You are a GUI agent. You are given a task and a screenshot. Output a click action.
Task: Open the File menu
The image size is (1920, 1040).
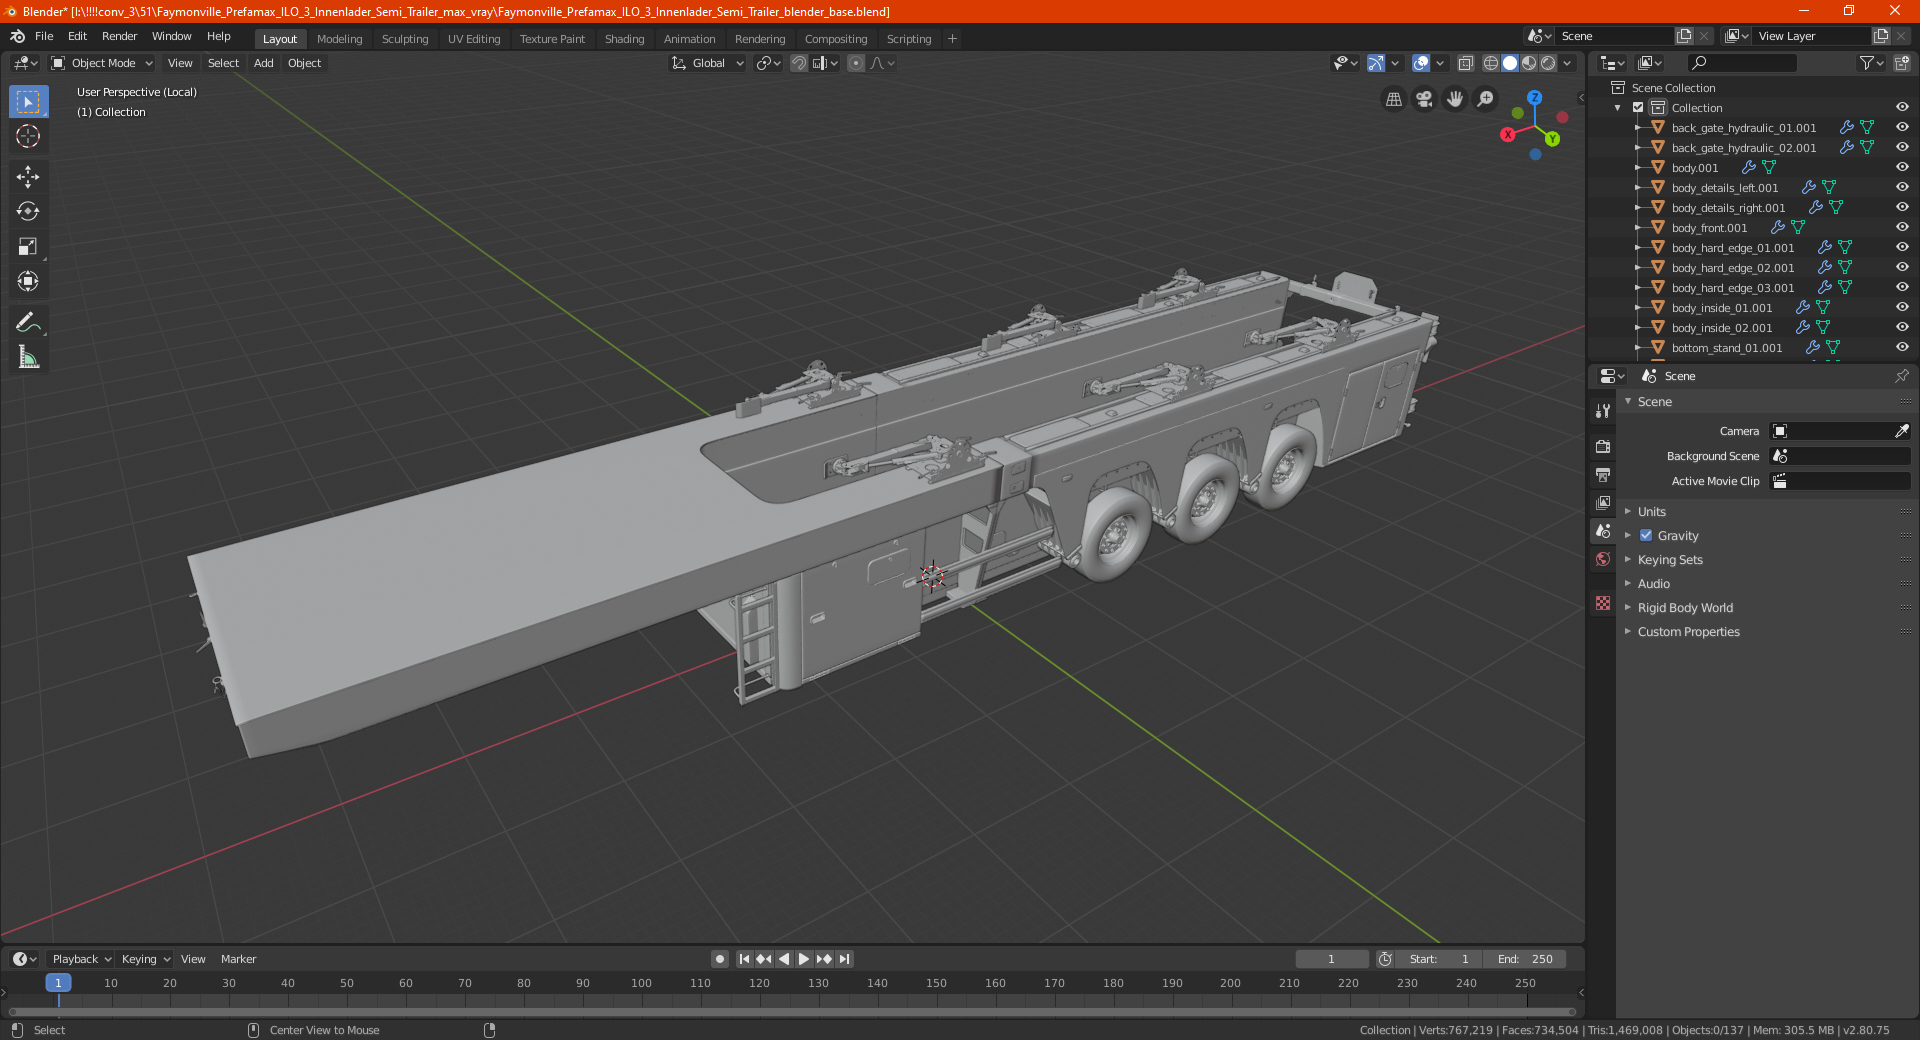[44, 36]
